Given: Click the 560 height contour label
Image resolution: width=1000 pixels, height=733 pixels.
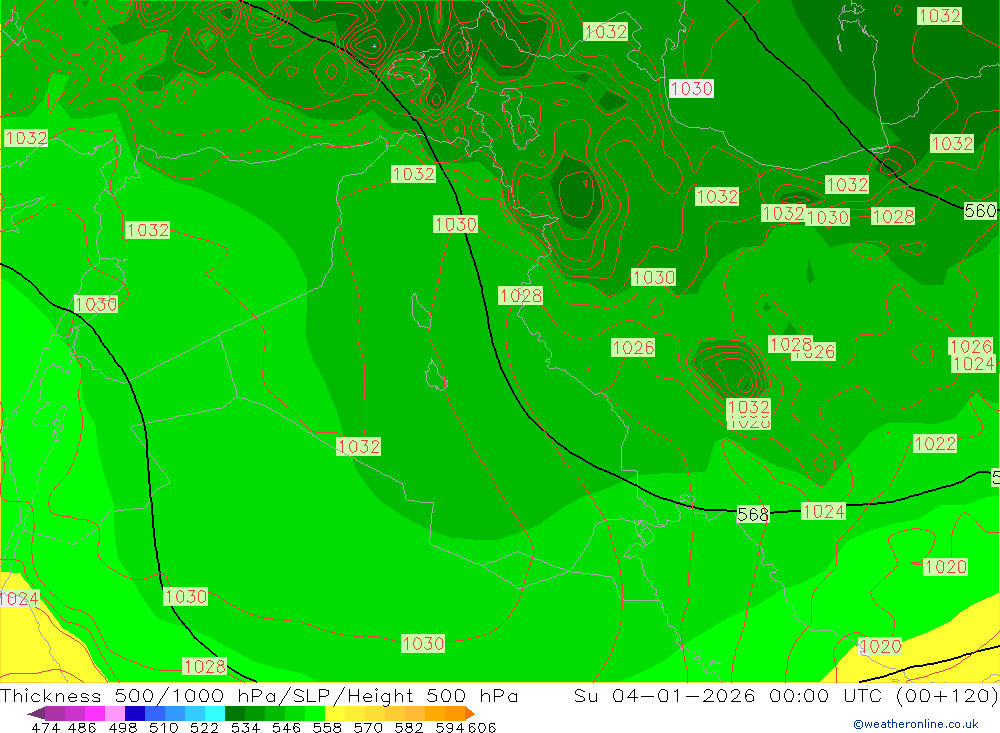Looking at the screenshot, I should tap(980, 211).
